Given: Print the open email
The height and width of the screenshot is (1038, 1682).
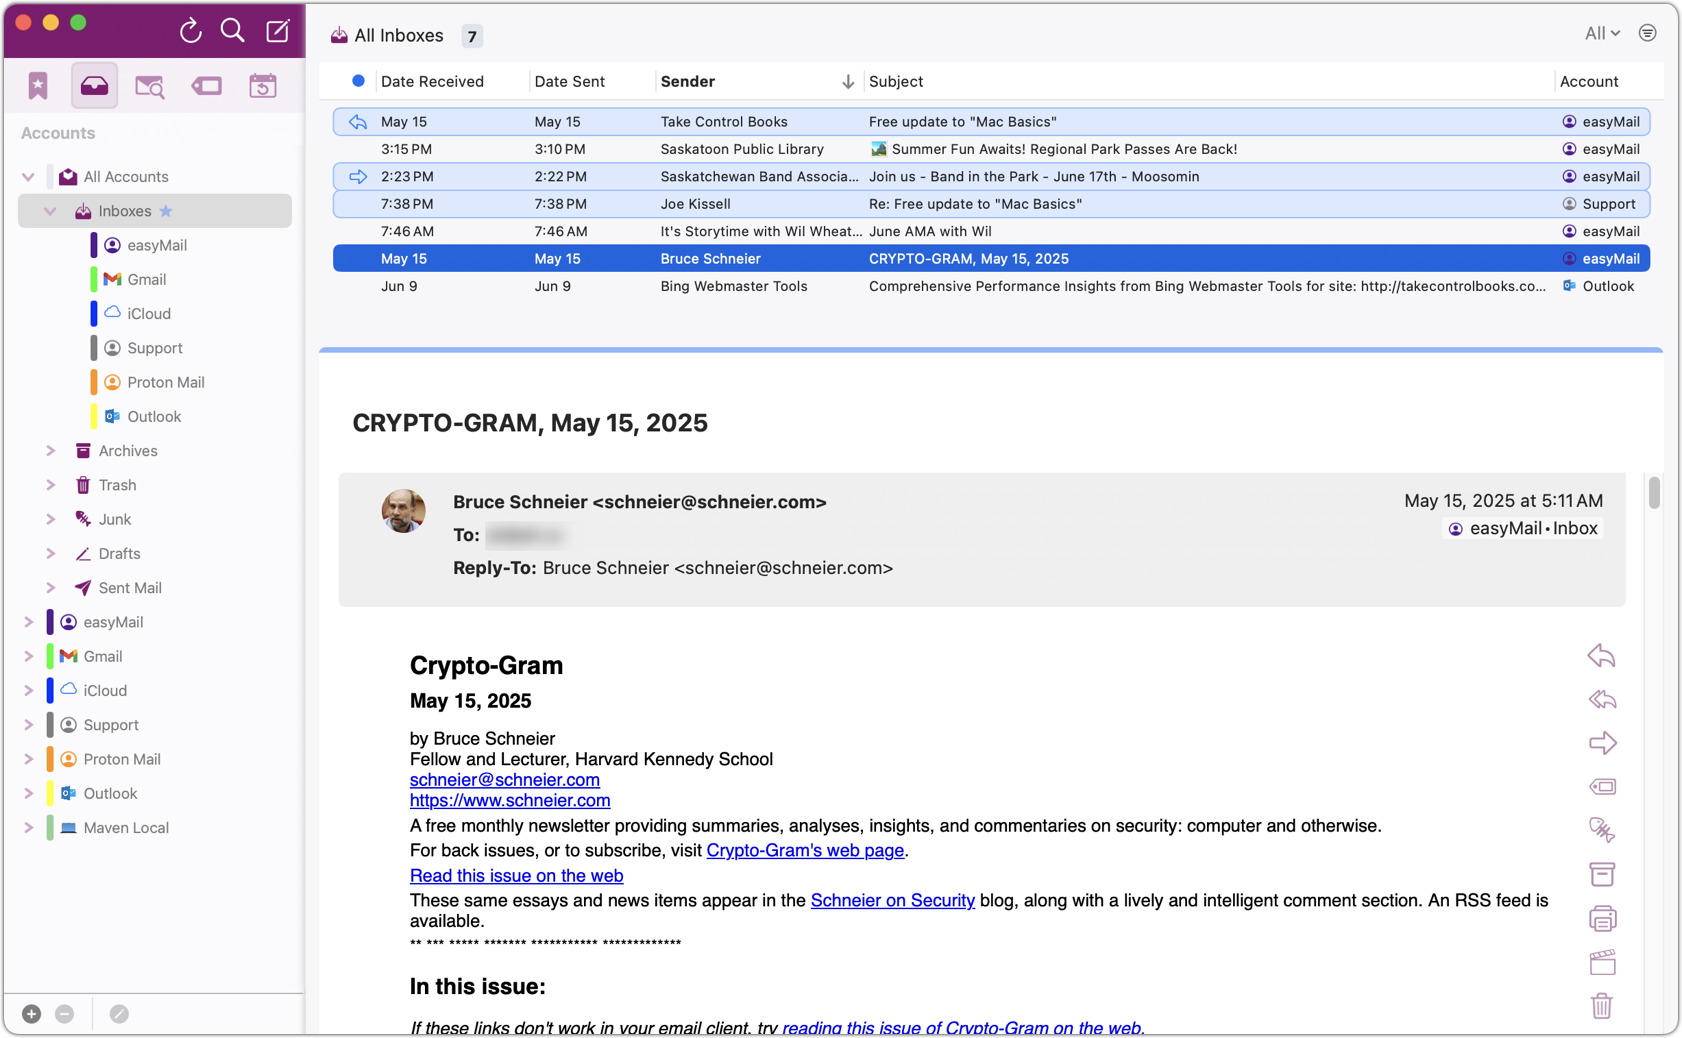Looking at the screenshot, I should tap(1601, 918).
